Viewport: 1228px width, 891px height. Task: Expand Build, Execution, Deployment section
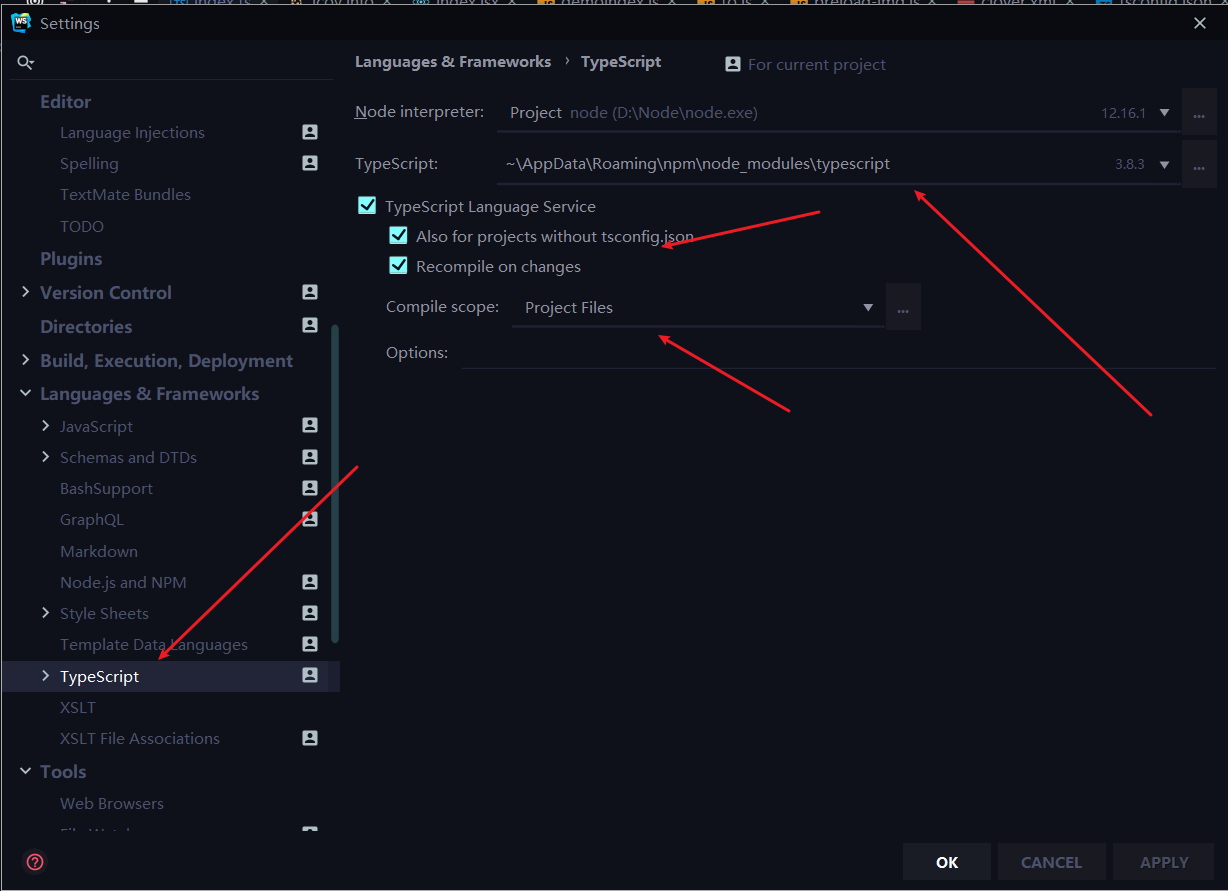[x=25, y=360]
